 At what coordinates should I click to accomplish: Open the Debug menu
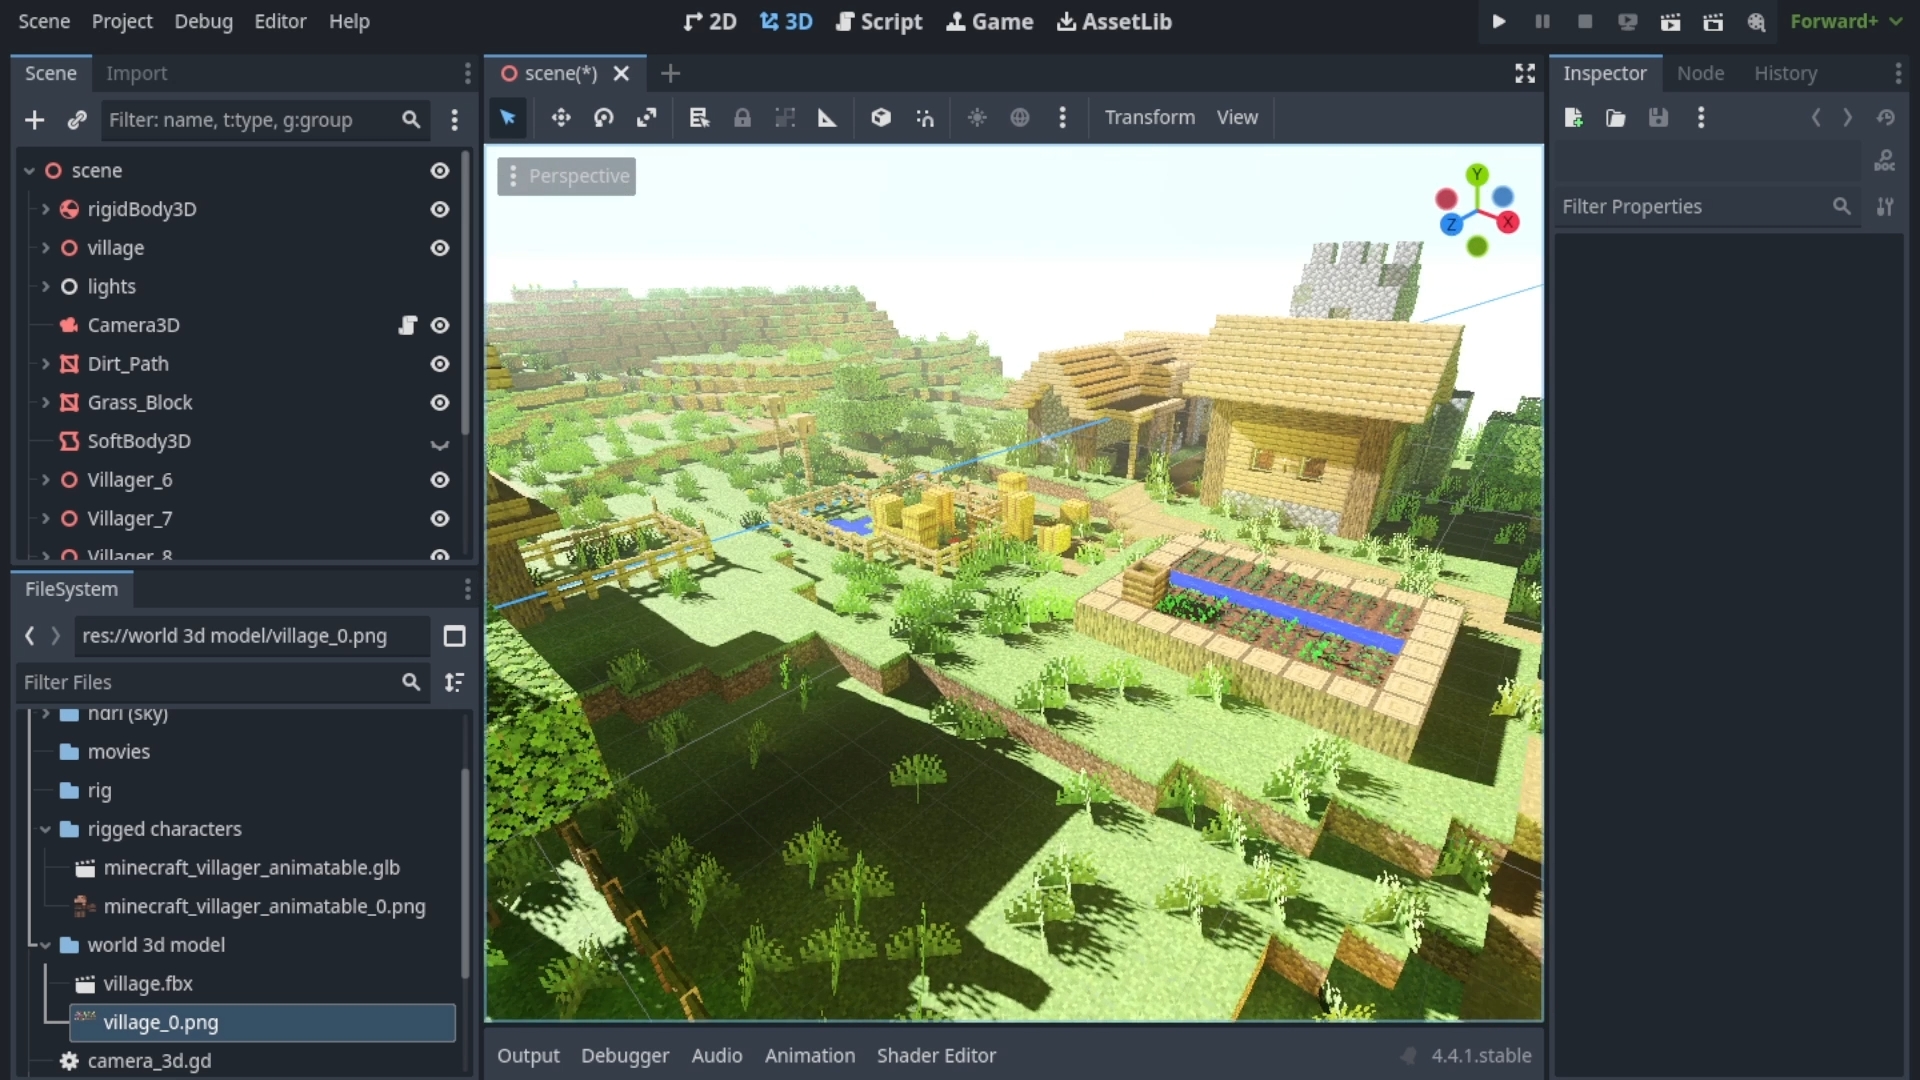pos(203,21)
